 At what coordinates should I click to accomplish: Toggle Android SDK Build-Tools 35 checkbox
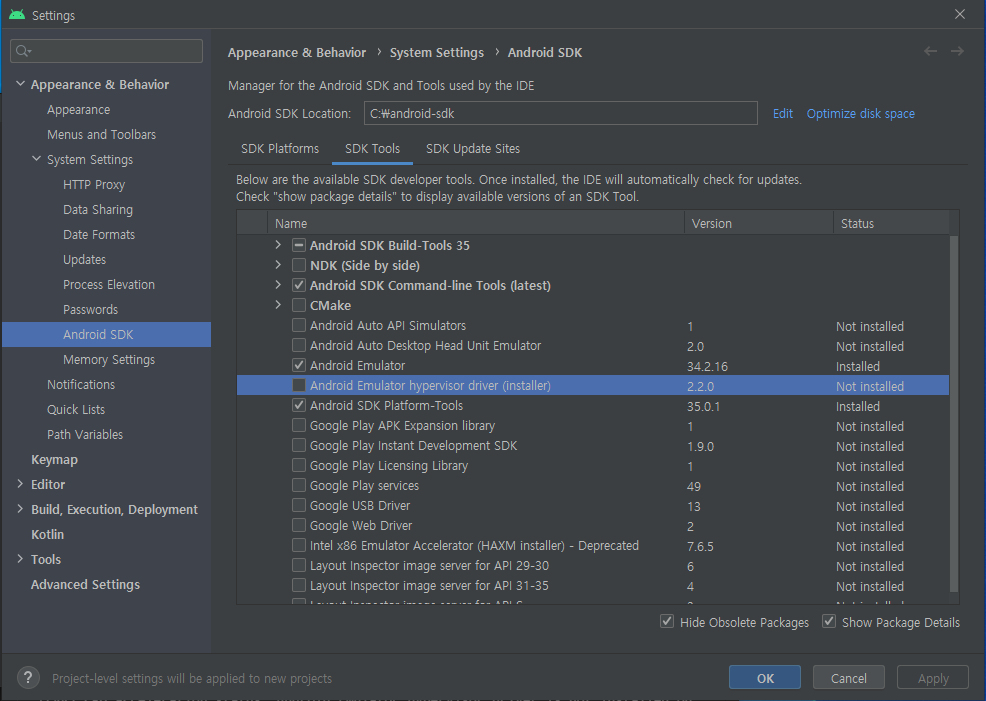coord(299,245)
